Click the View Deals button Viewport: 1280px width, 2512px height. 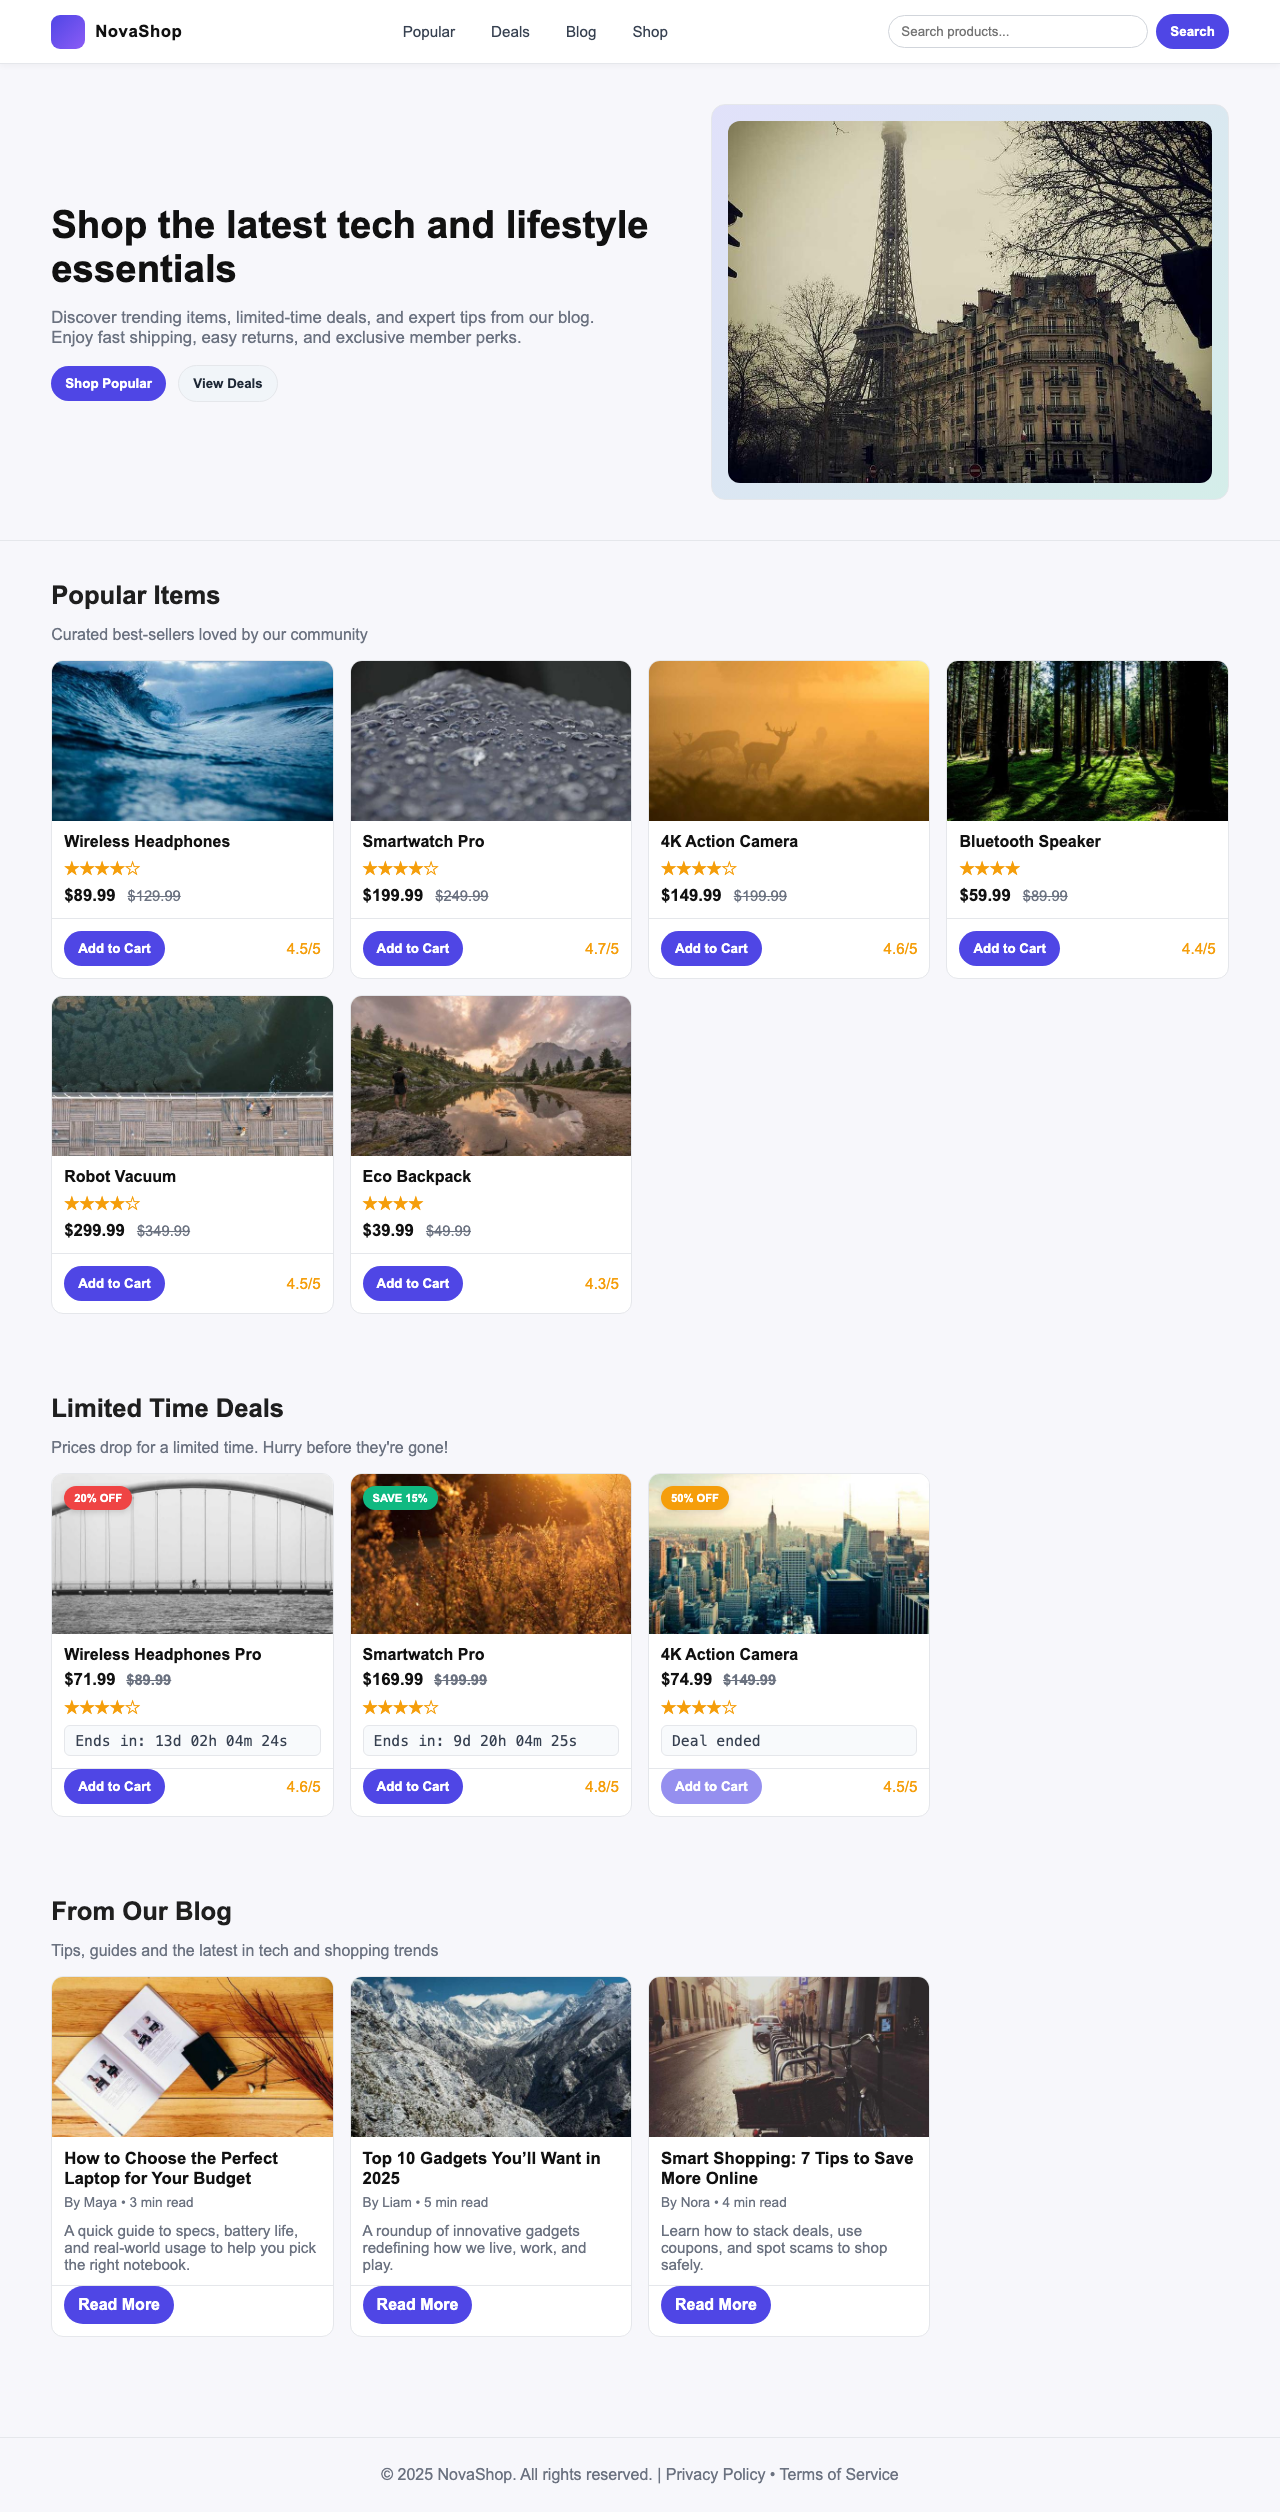point(227,383)
